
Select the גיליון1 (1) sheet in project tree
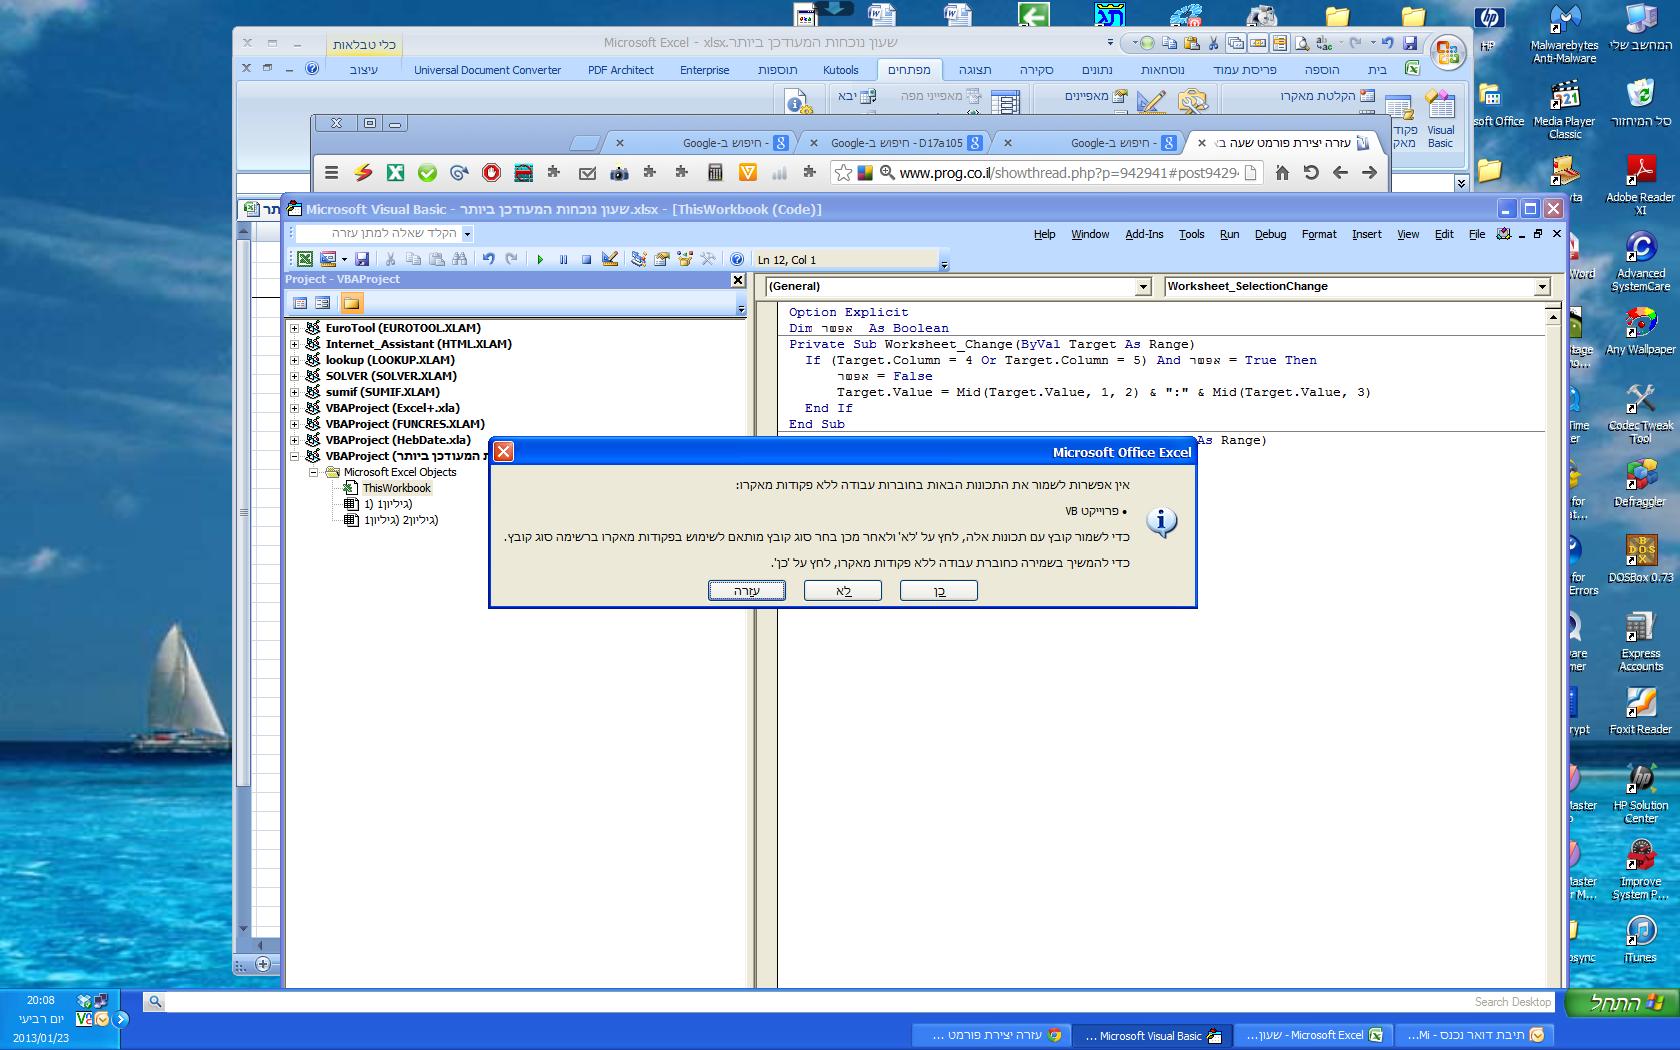click(x=388, y=504)
